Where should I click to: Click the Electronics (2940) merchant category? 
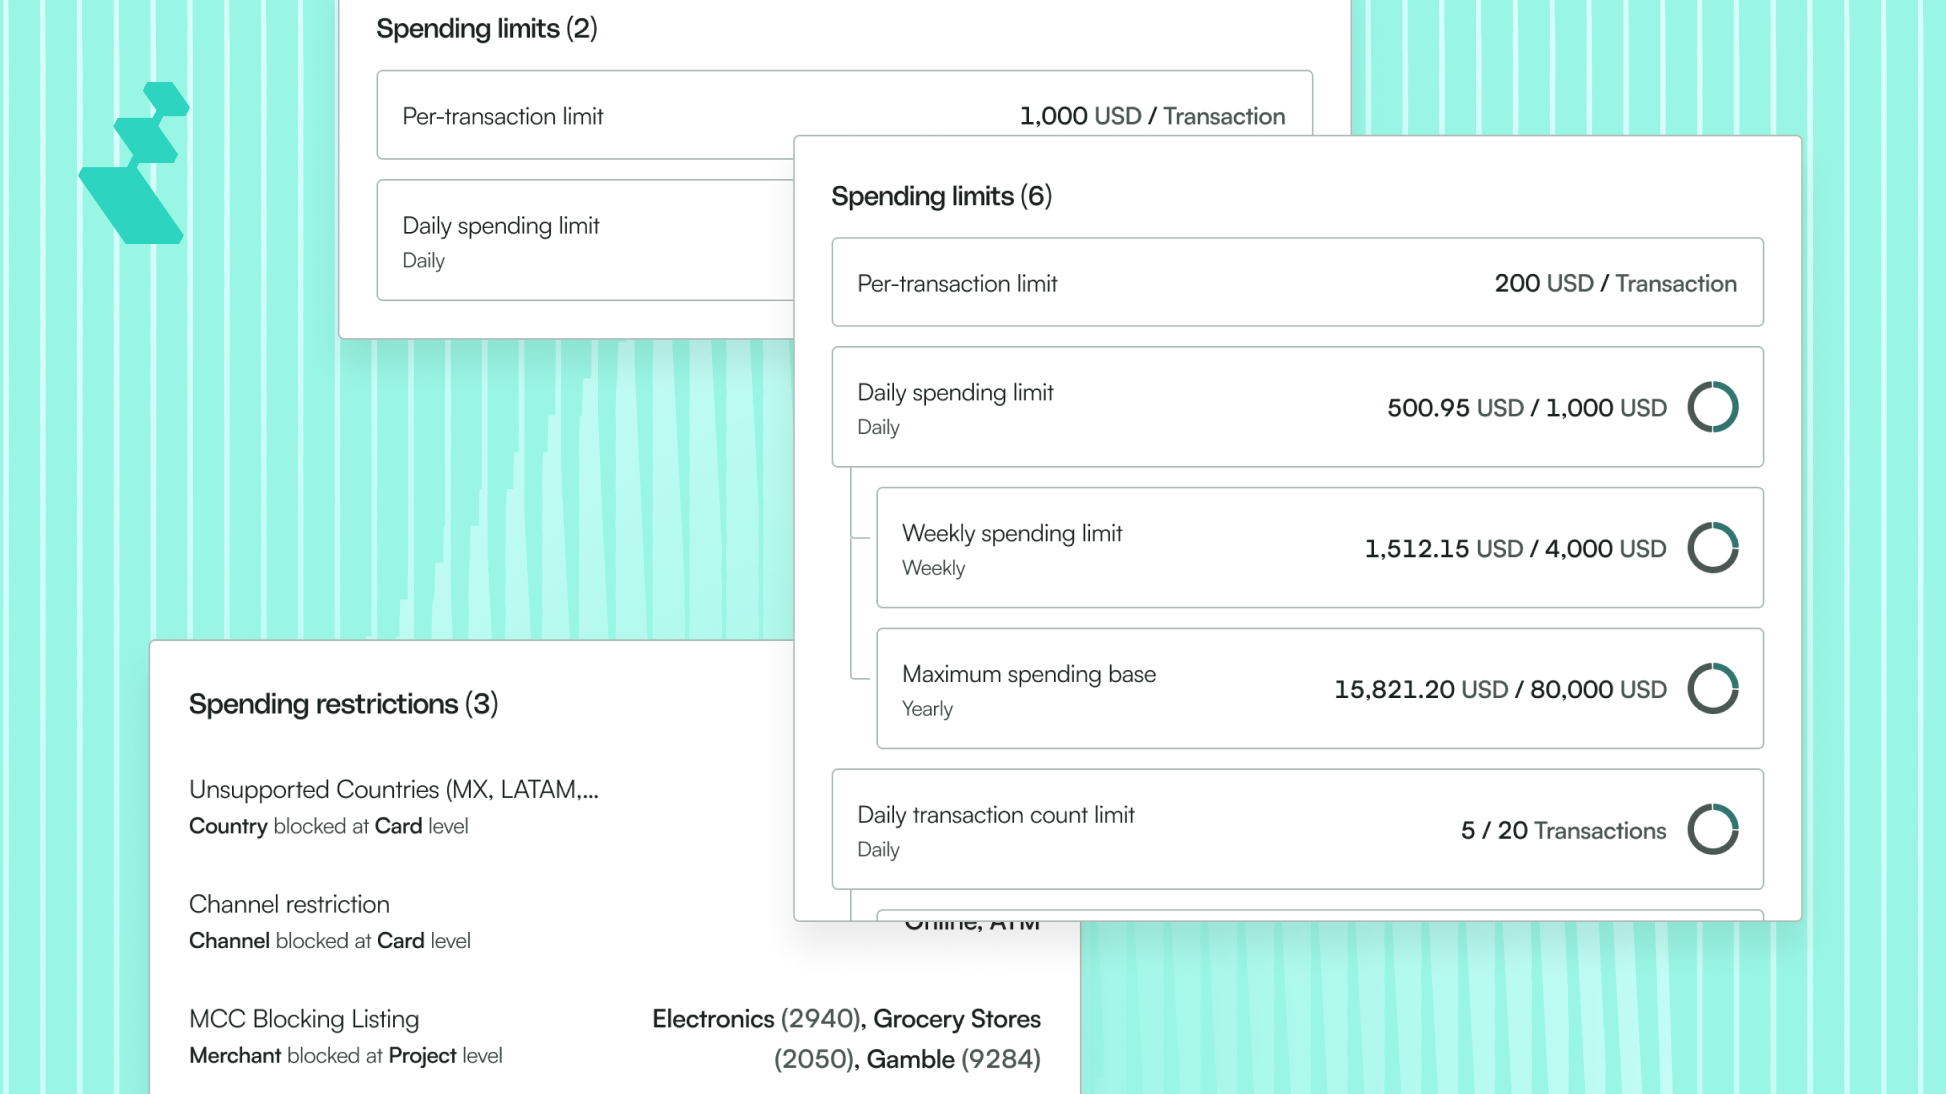click(757, 1019)
